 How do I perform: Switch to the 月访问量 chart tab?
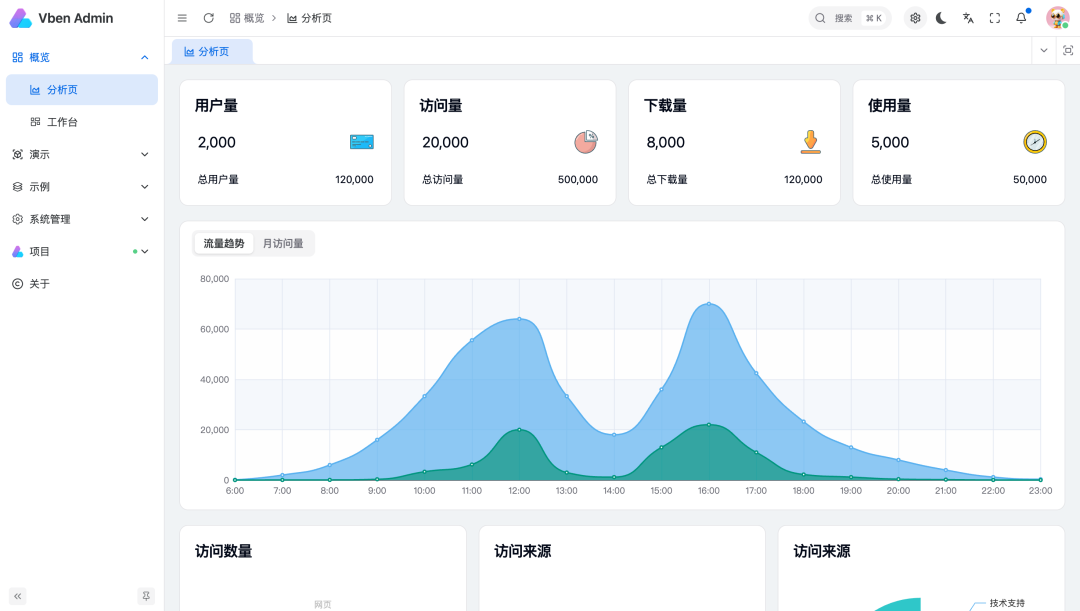click(x=283, y=243)
